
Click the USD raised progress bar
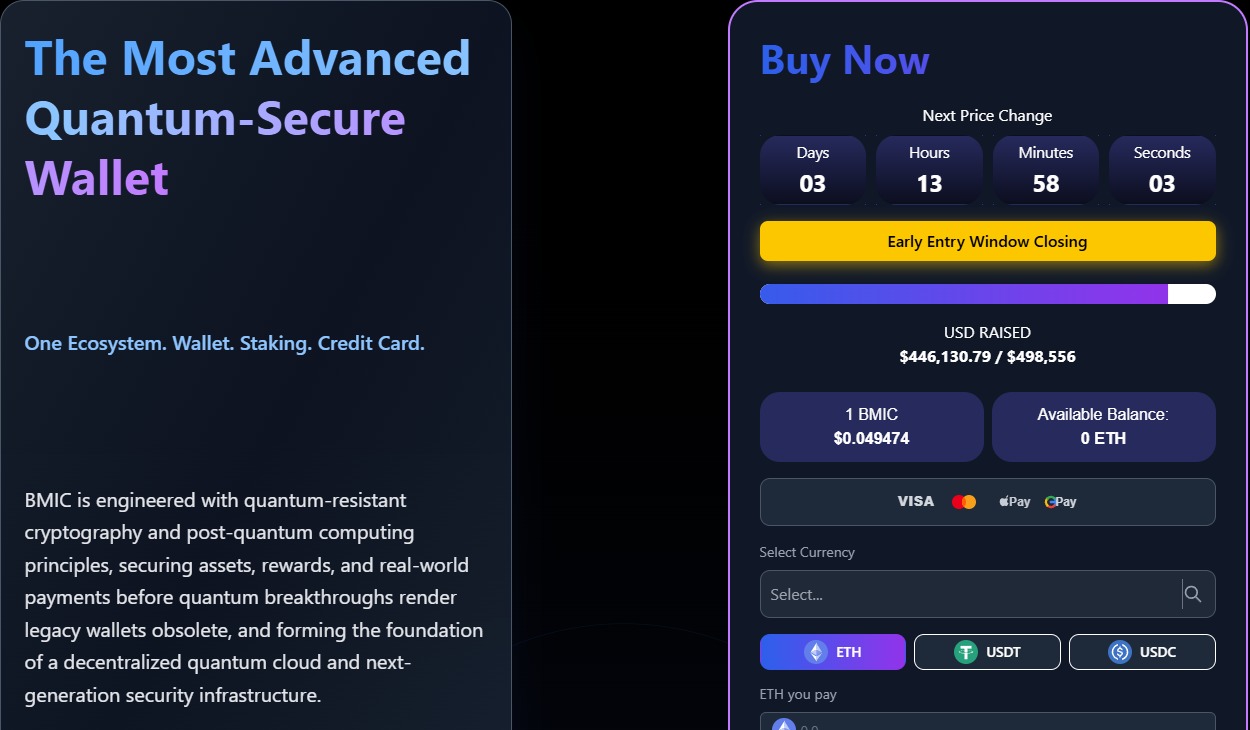(987, 294)
